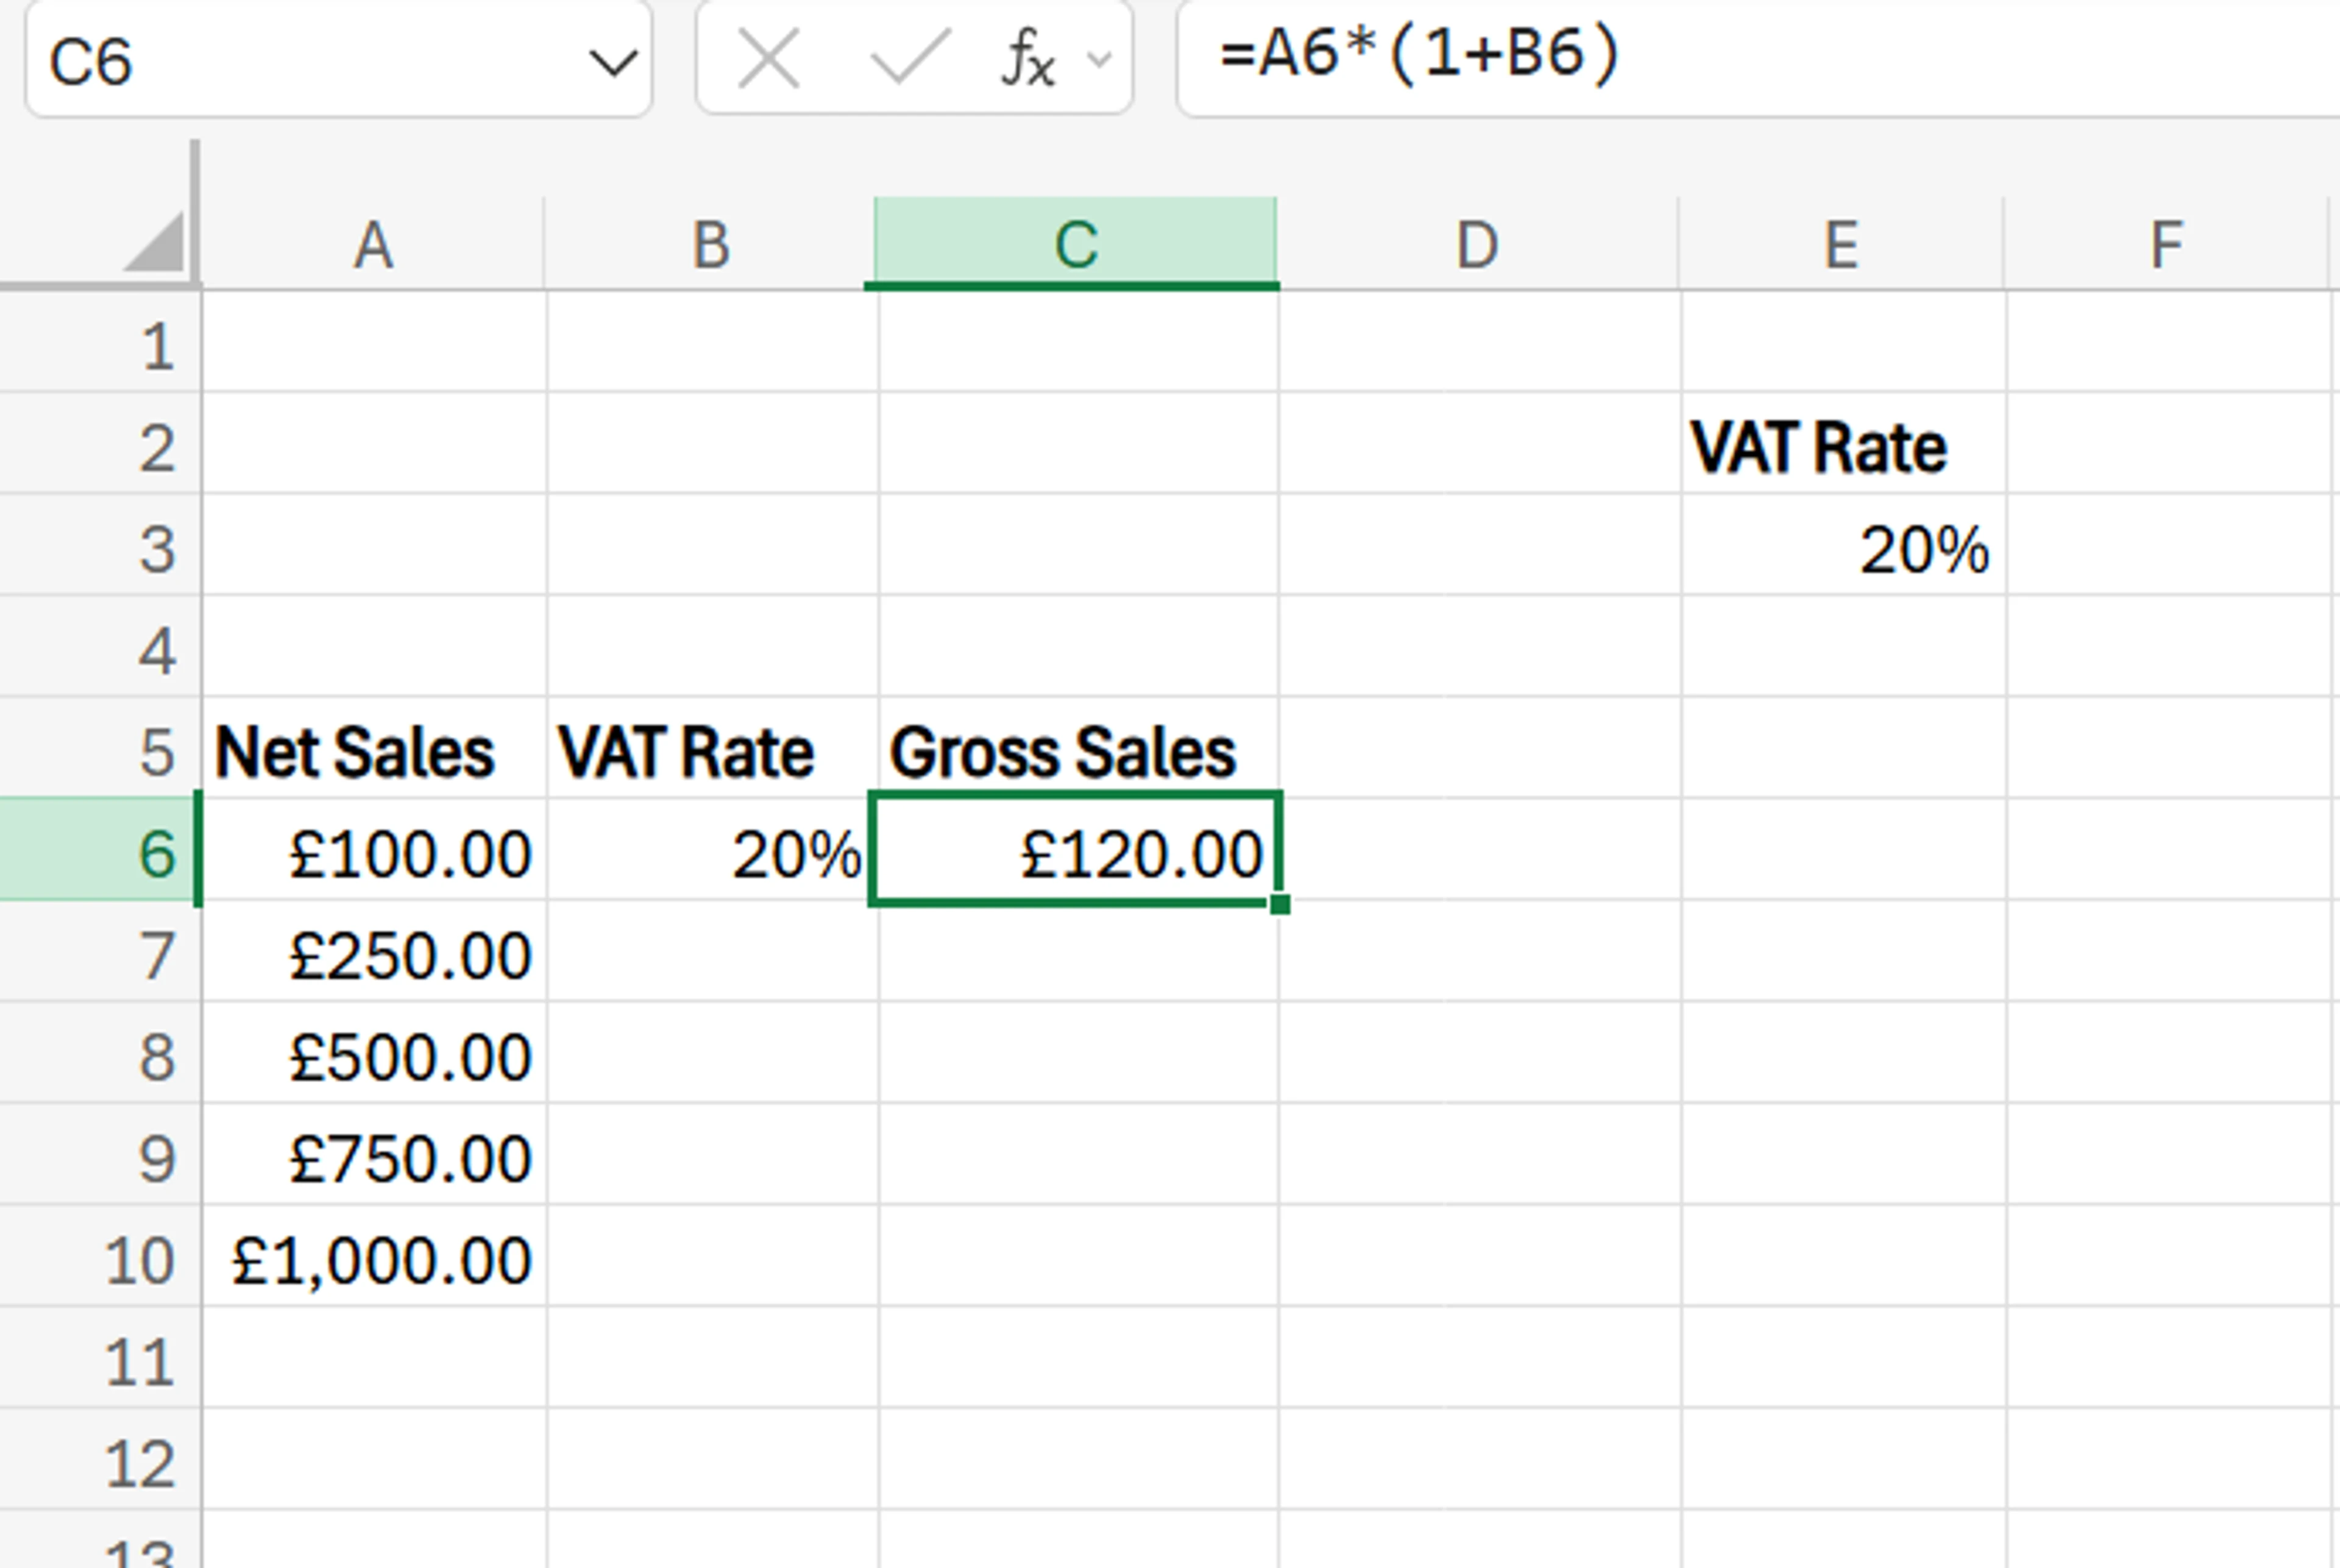Select column A header
This screenshot has width=2340, height=1568.
coord(373,244)
